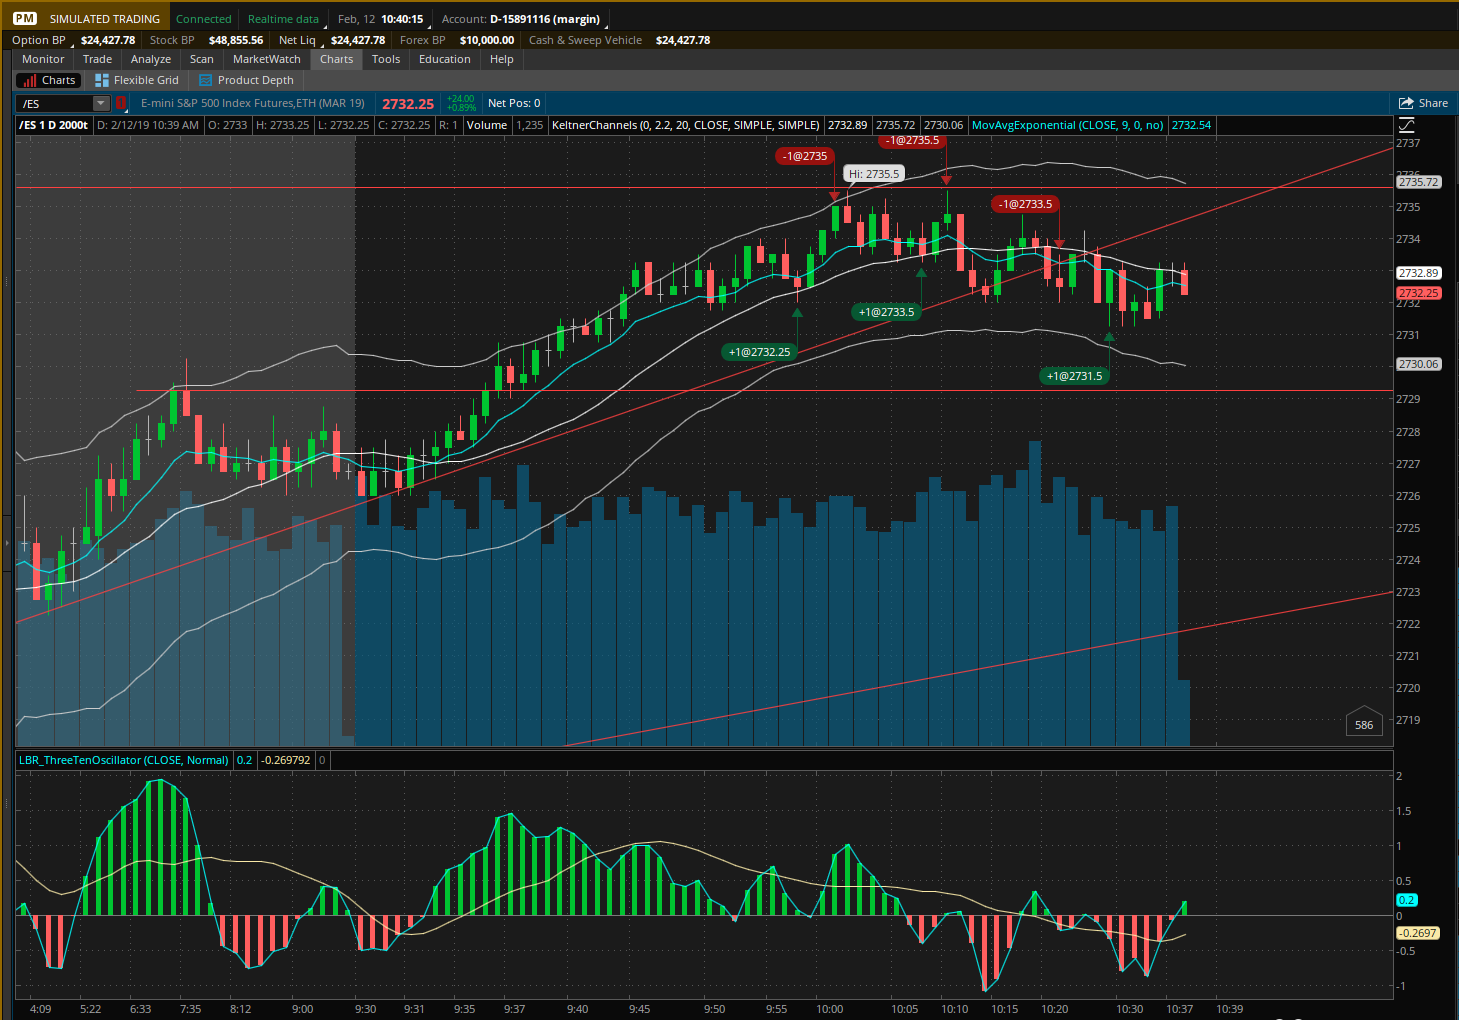Click the Share arrow icon

[x=1406, y=103]
